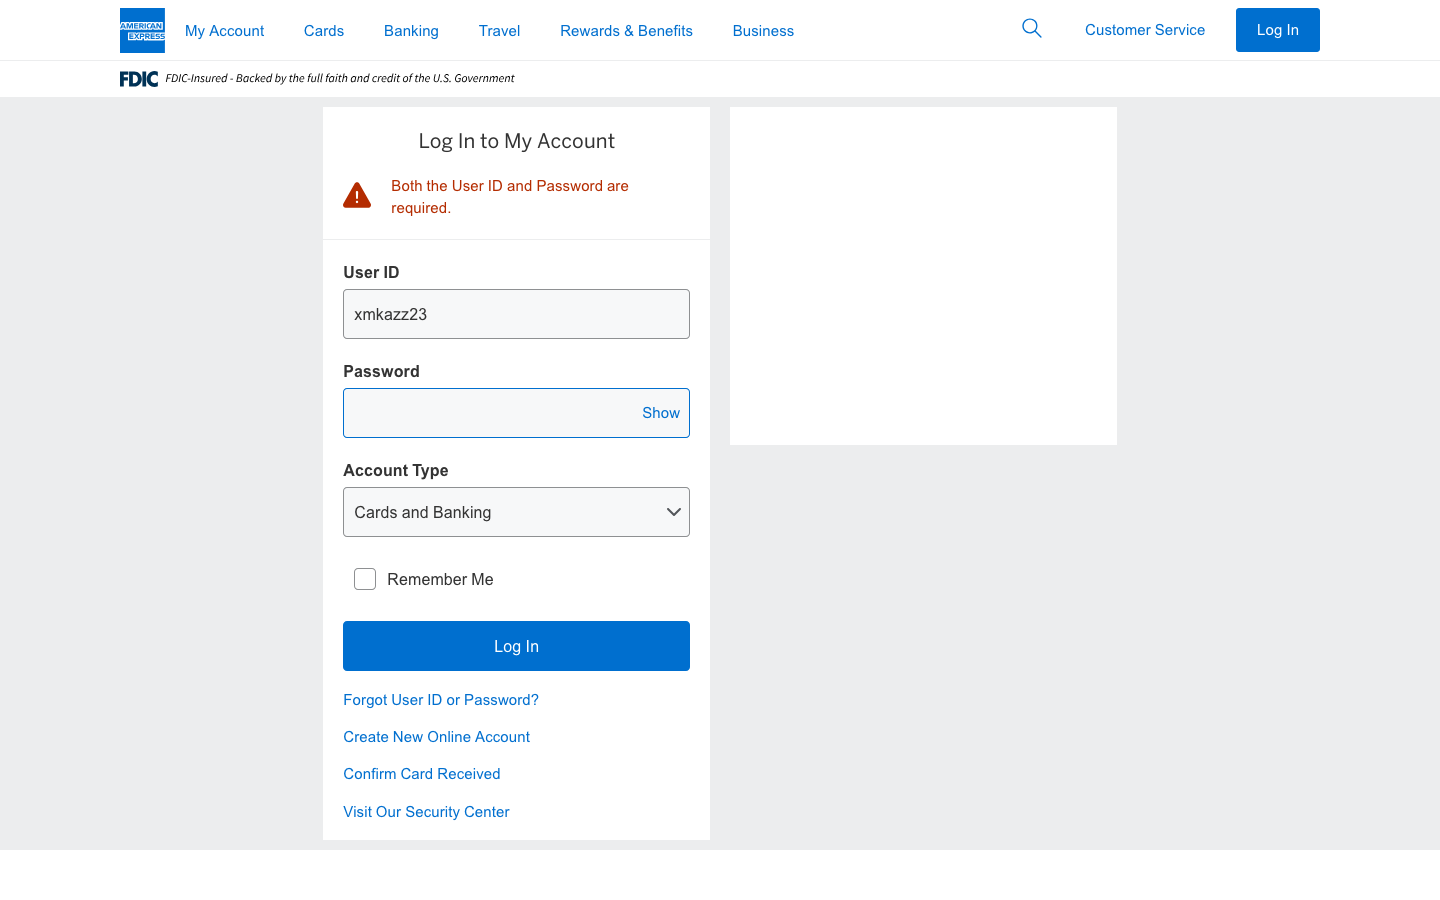Screen dimensions: 1440x900
Task: Click the red warning triangle icon
Action: (357, 196)
